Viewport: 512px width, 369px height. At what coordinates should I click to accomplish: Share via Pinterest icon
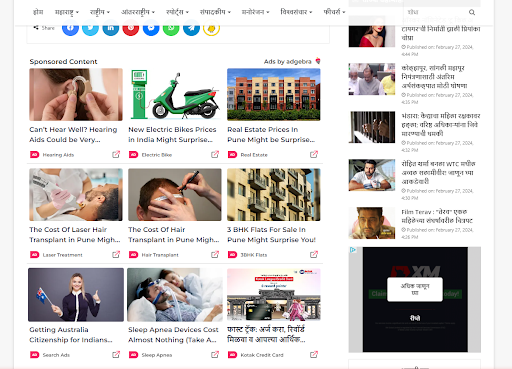point(131,28)
